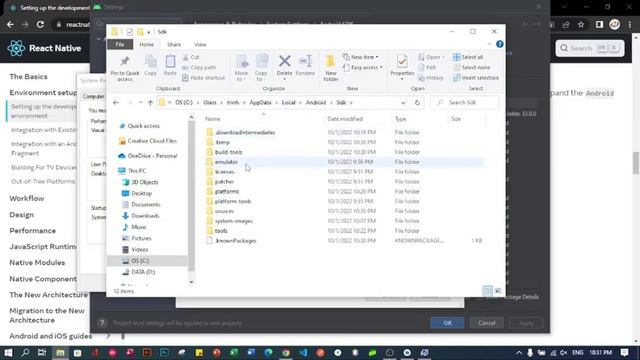Click the React Native docs search box

click(x=590, y=48)
